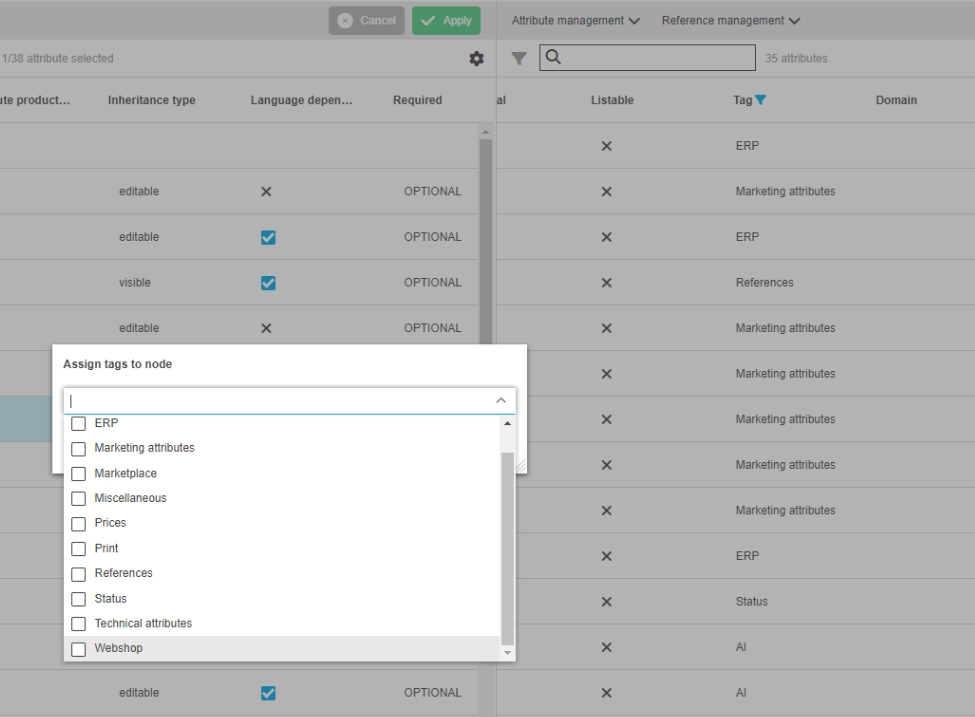Tick the Prices tag checkbox

(79, 524)
